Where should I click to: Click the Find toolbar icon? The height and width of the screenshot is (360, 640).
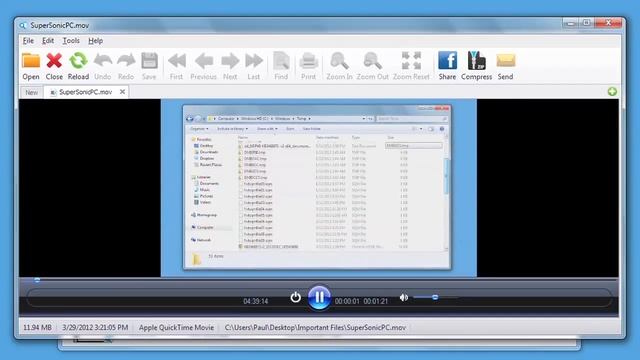tap(281, 66)
